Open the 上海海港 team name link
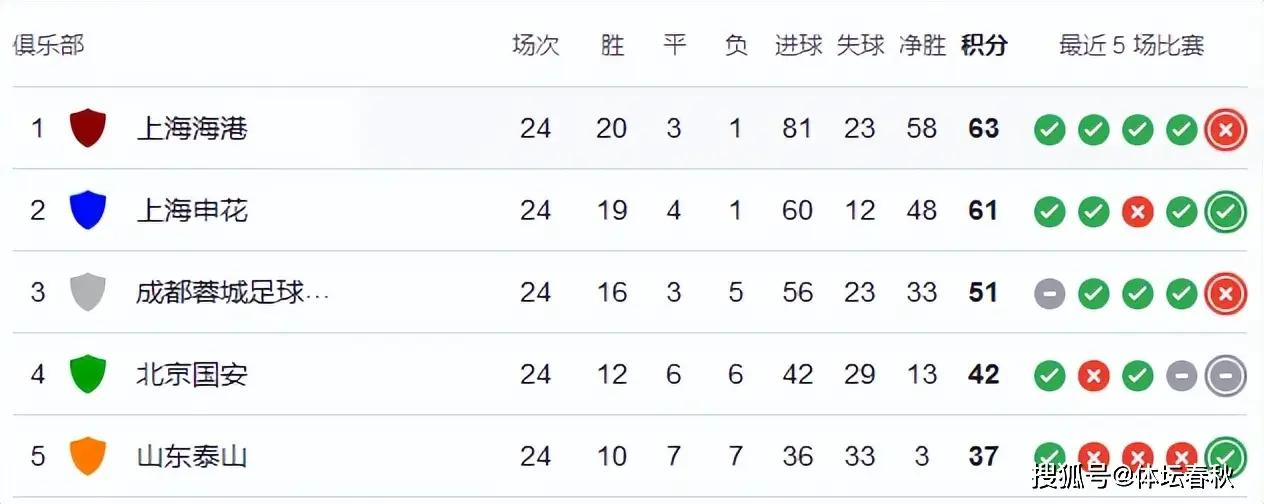This screenshot has width=1264, height=504. (x=191, y=129)
